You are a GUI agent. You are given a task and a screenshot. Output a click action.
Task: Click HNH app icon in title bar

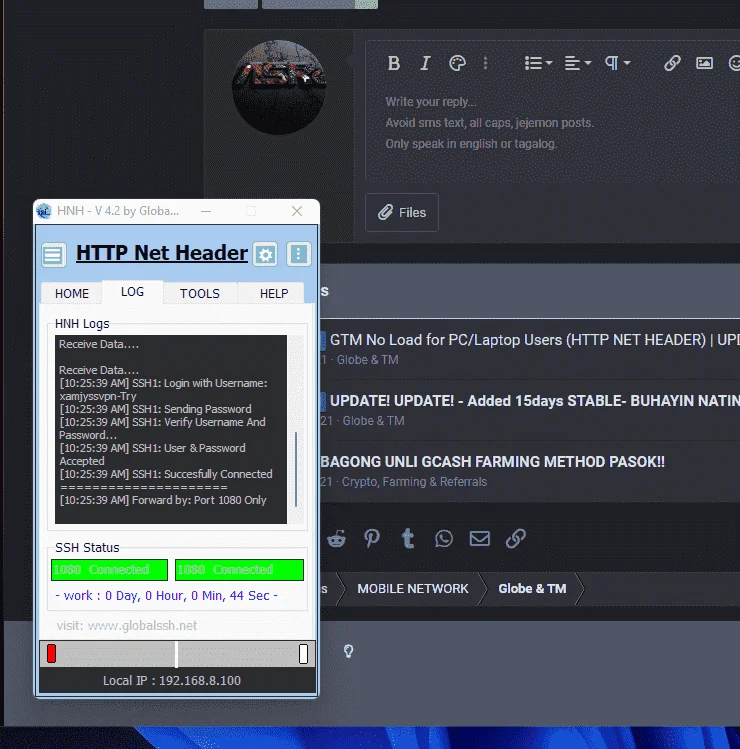44,211
